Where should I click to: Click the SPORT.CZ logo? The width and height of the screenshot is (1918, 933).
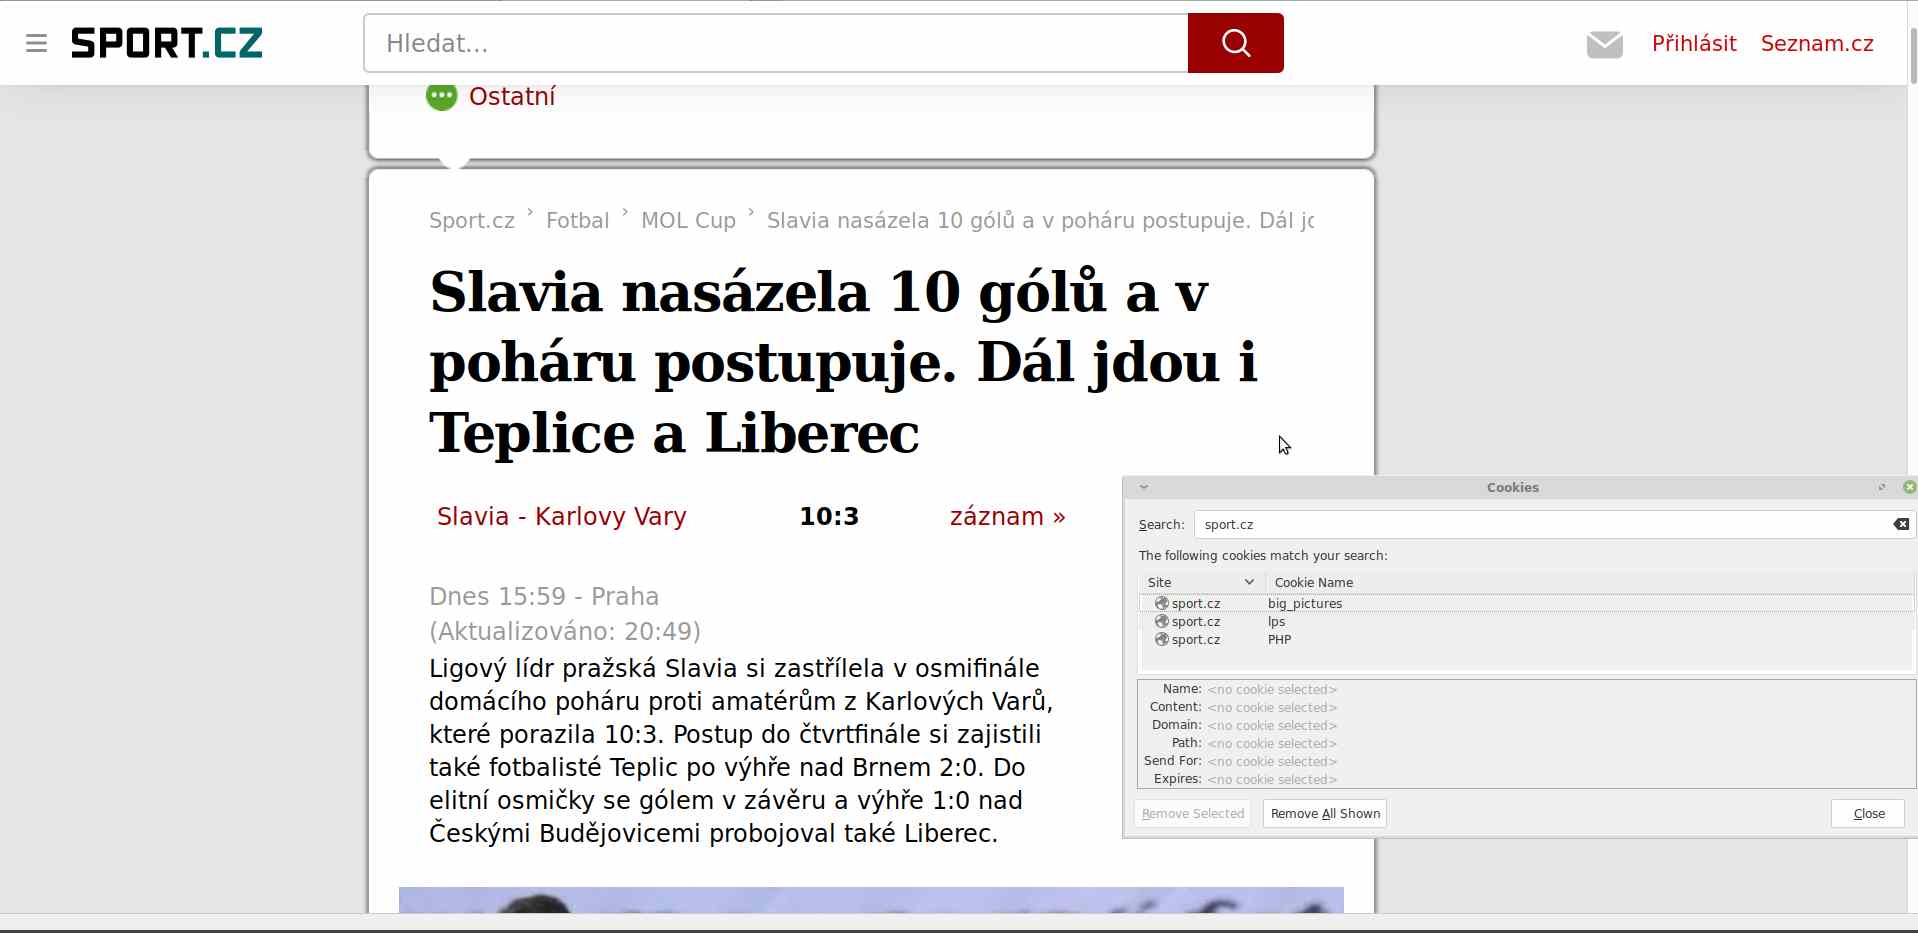pyautogui.click(x=166, y=43)
